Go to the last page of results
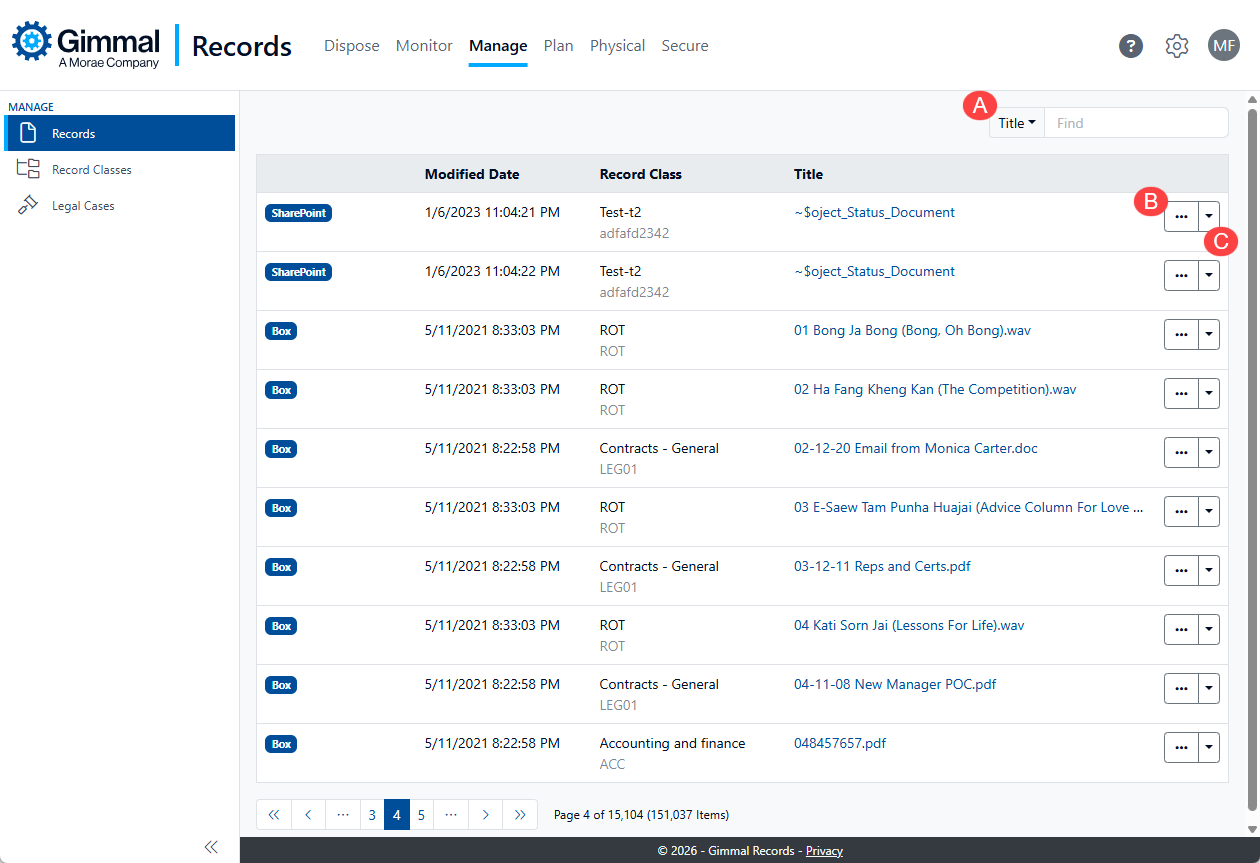Viewport: 1260px width, 863px height. (x=519, y=815)
